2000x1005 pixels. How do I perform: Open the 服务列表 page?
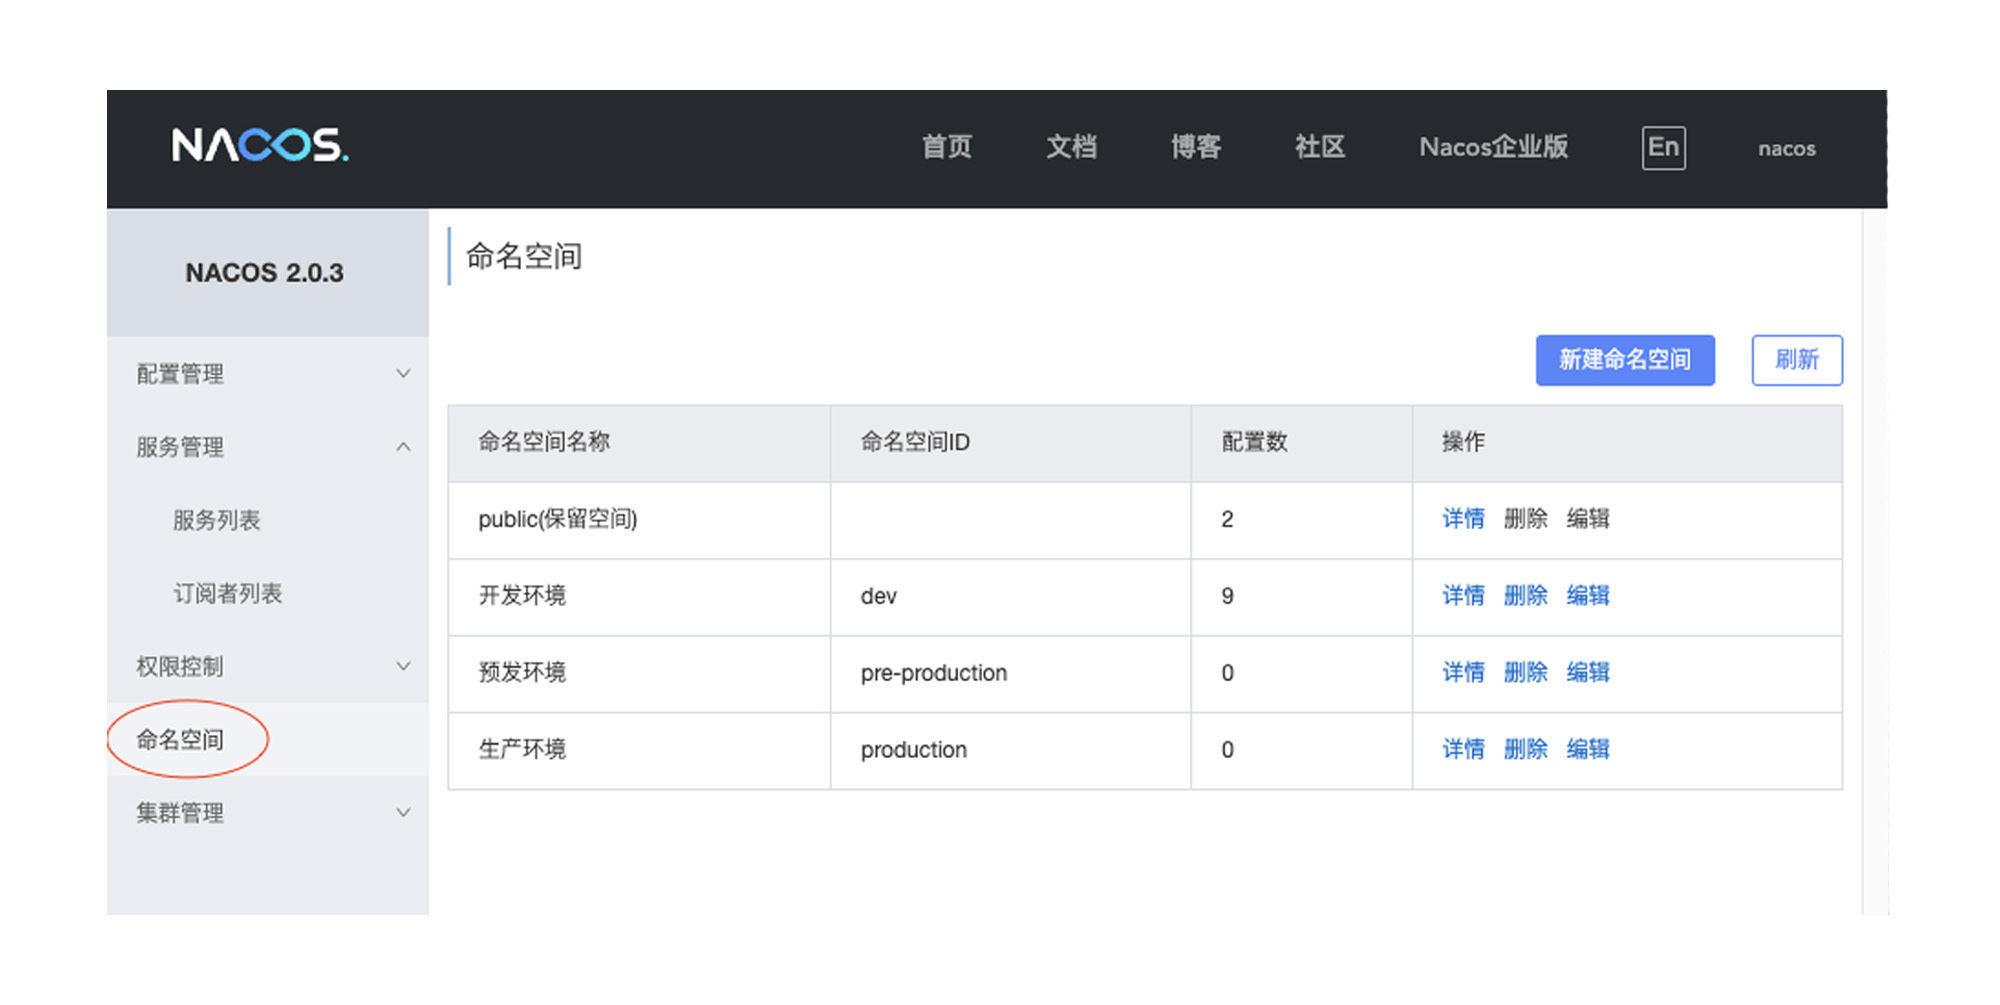[215, 520]
